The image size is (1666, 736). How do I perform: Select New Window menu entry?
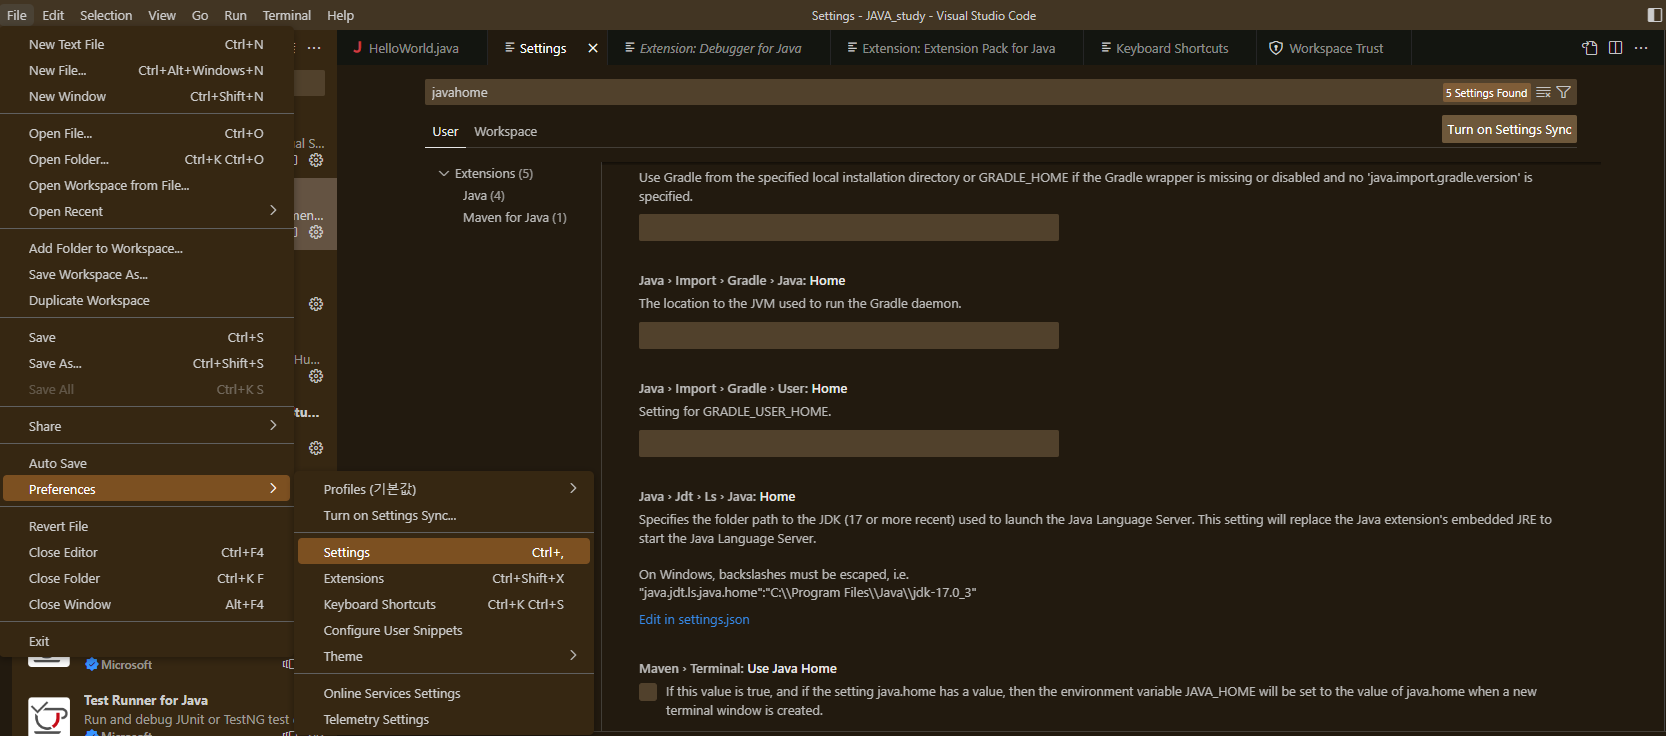(x=146, y=96)
